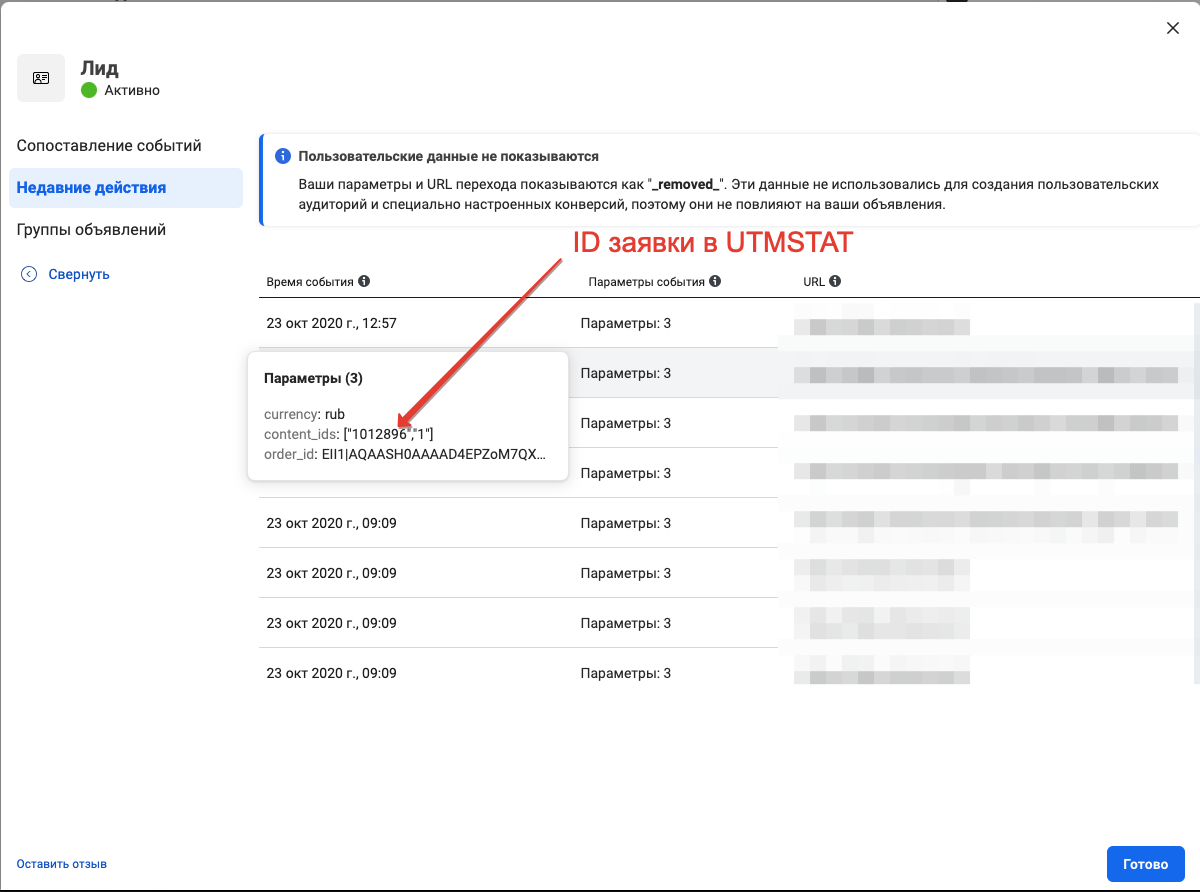Click the Лид contact card icon
Image resolution: width=1200 pixels, height=892 pixels.
(x=40, y=77)
